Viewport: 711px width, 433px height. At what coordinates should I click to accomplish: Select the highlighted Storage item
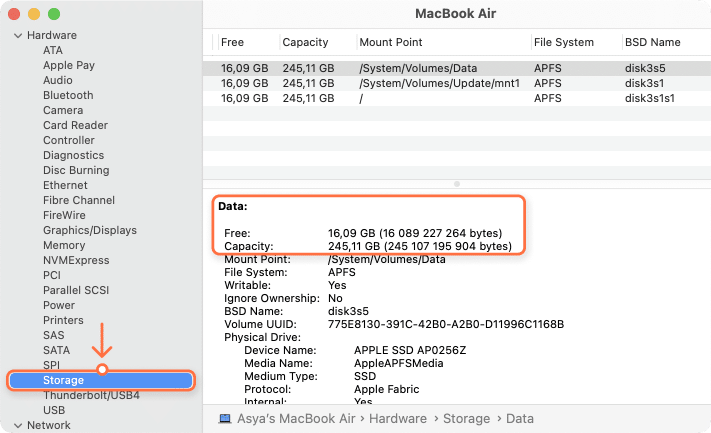101,380
